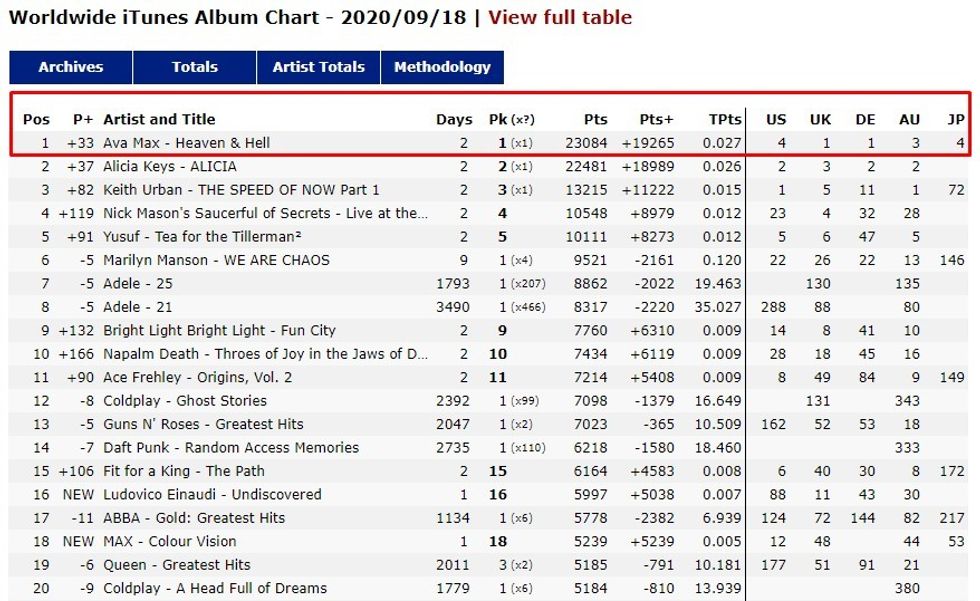Click Daft Punk - Random Access Memories
This screenshot has height=601, width=980.
pos(231,447)
